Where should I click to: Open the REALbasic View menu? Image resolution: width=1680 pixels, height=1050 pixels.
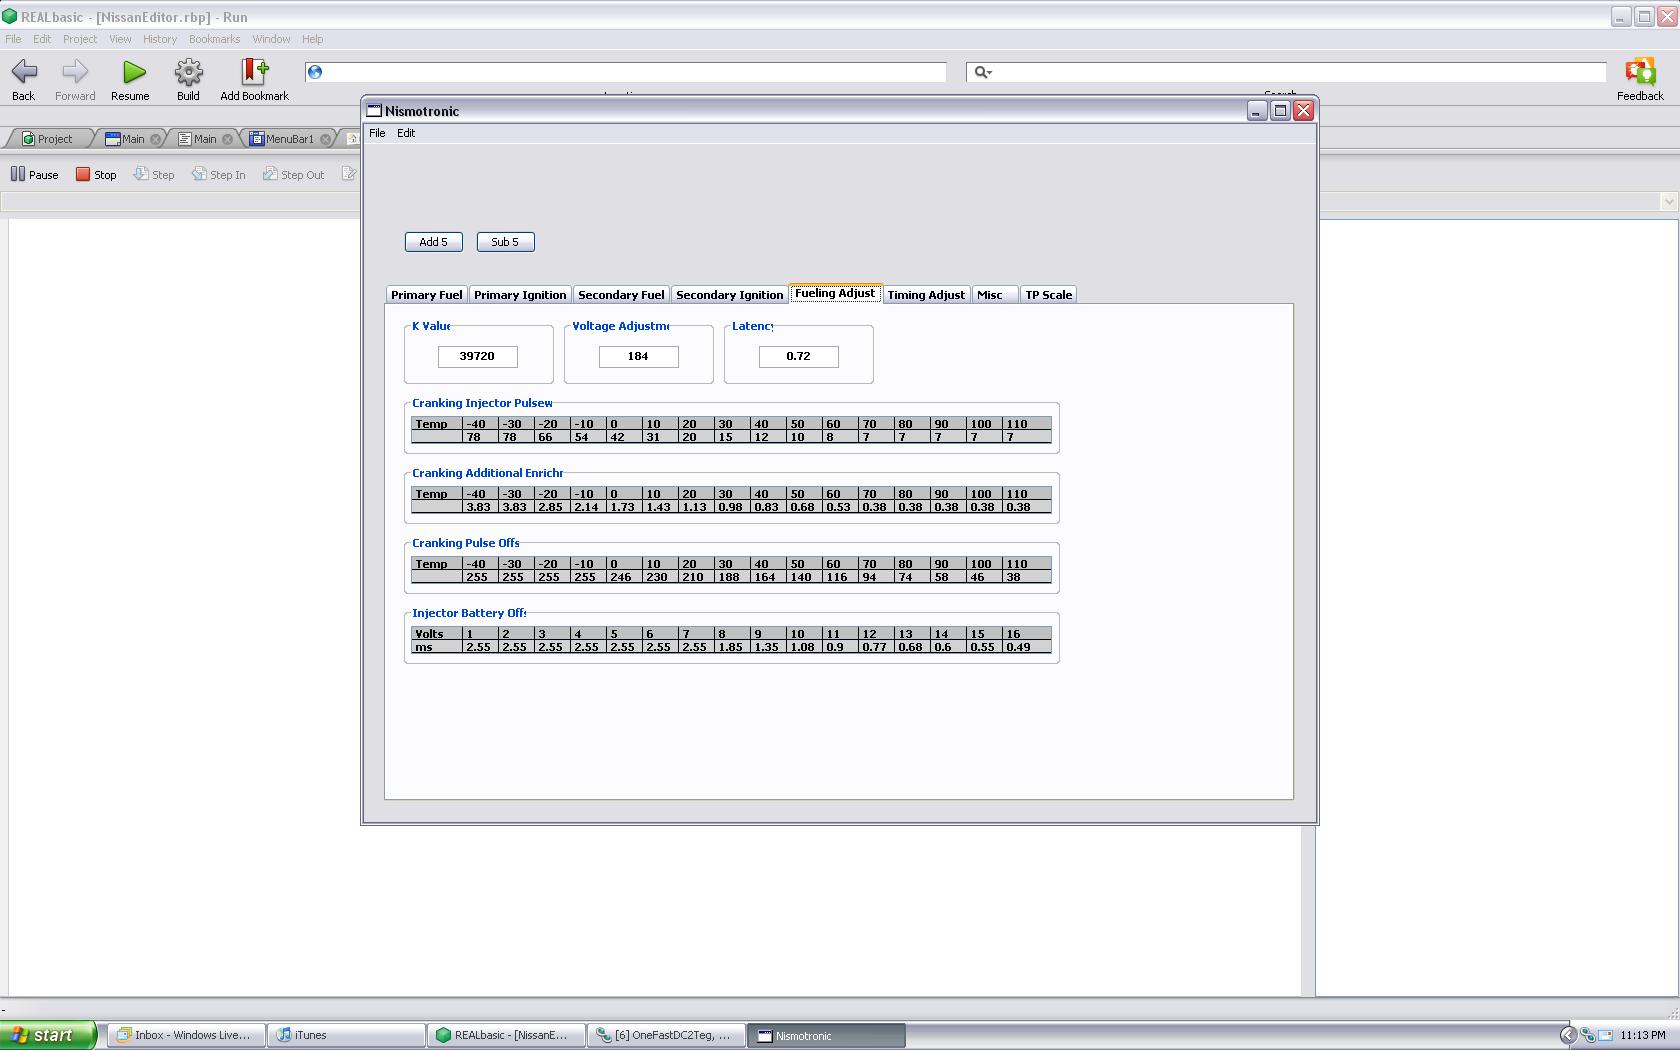(120, 39)
